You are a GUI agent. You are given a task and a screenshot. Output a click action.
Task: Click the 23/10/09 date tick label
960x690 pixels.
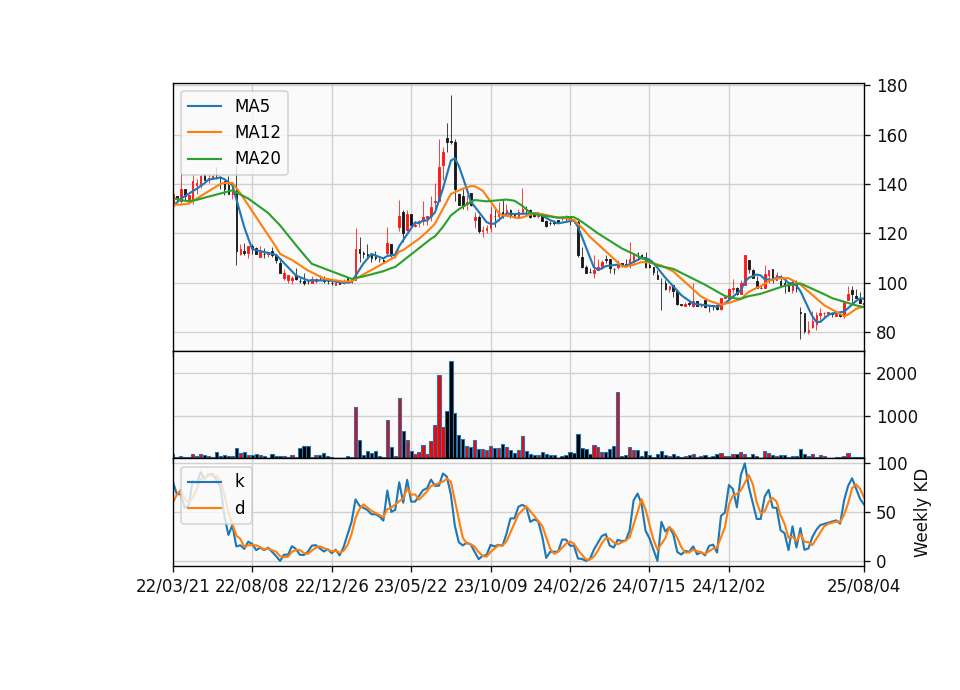tap(490, 586)
